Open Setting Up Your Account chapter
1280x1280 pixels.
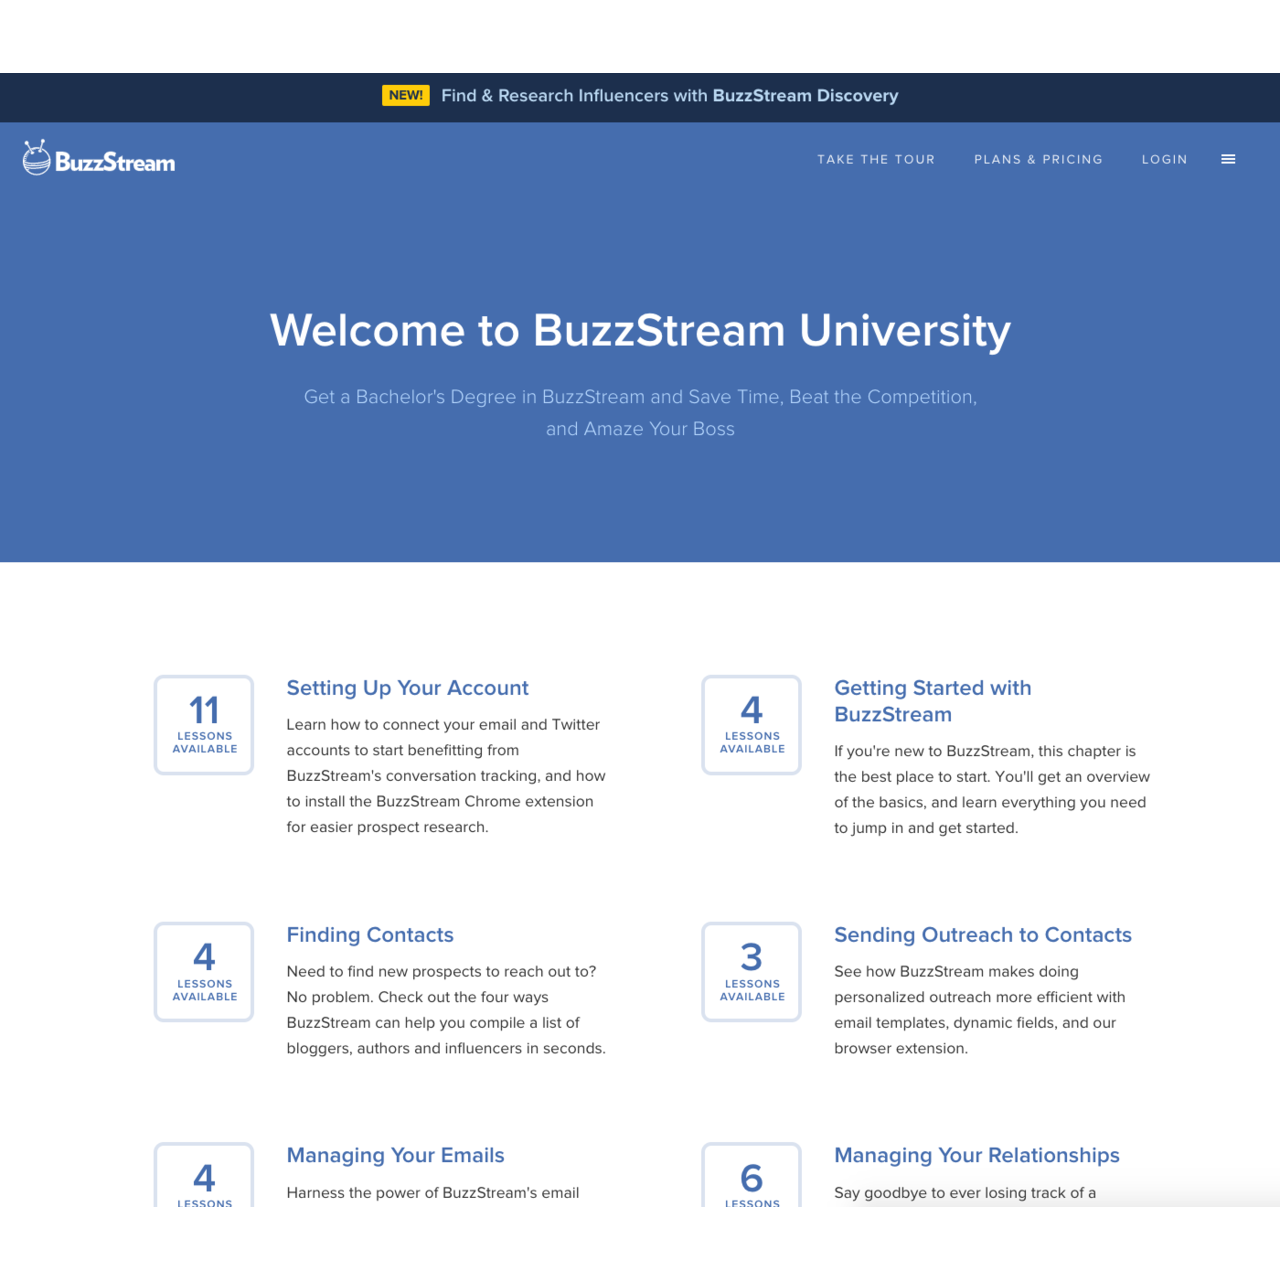(407, 688)
